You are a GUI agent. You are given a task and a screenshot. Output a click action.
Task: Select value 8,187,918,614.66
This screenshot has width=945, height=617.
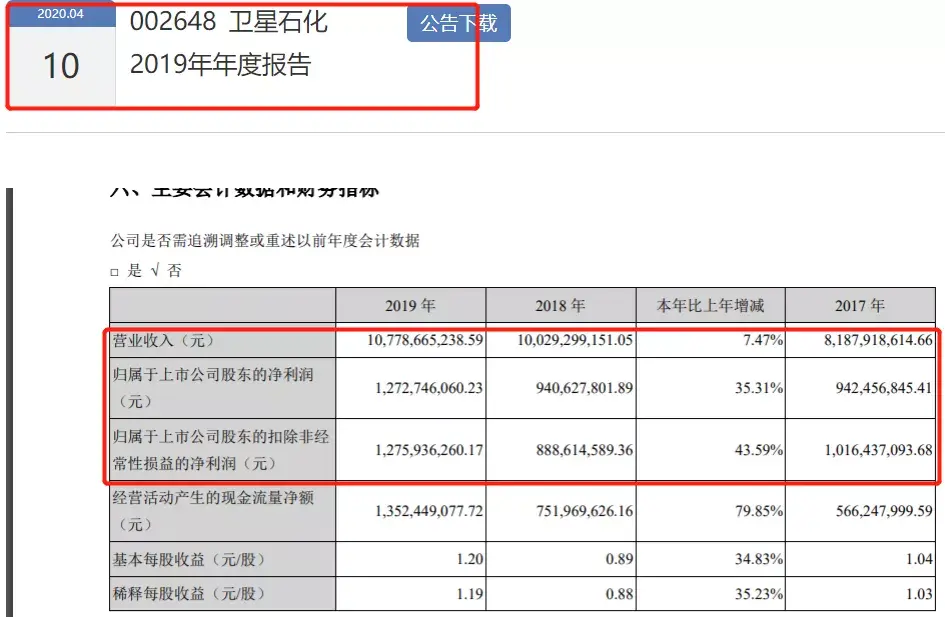[878, 340]
